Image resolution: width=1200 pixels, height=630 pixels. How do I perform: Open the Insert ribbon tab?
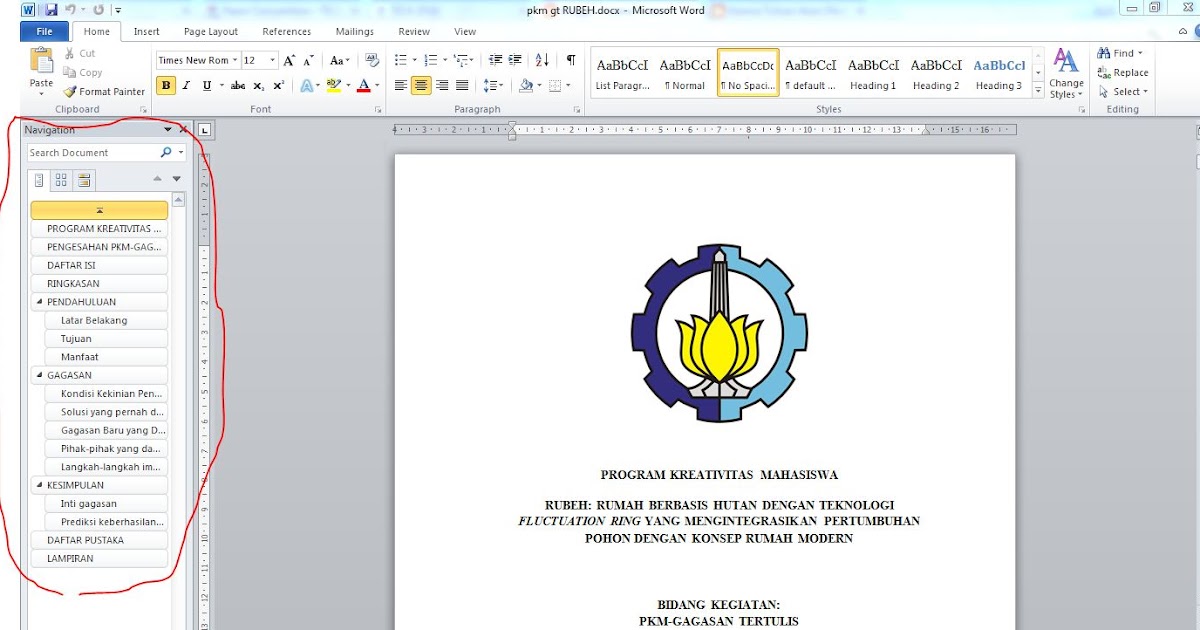[x=146, y=31]
